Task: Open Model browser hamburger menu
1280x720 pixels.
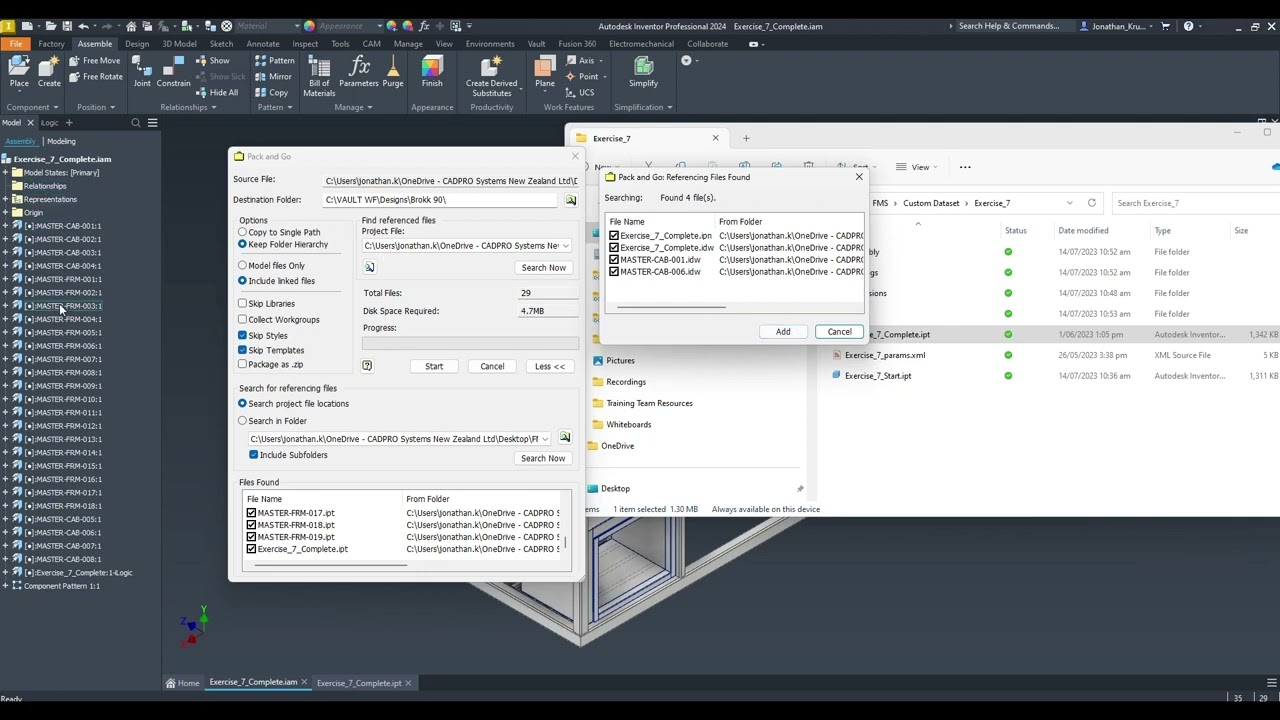Action: tap(153, 123)
